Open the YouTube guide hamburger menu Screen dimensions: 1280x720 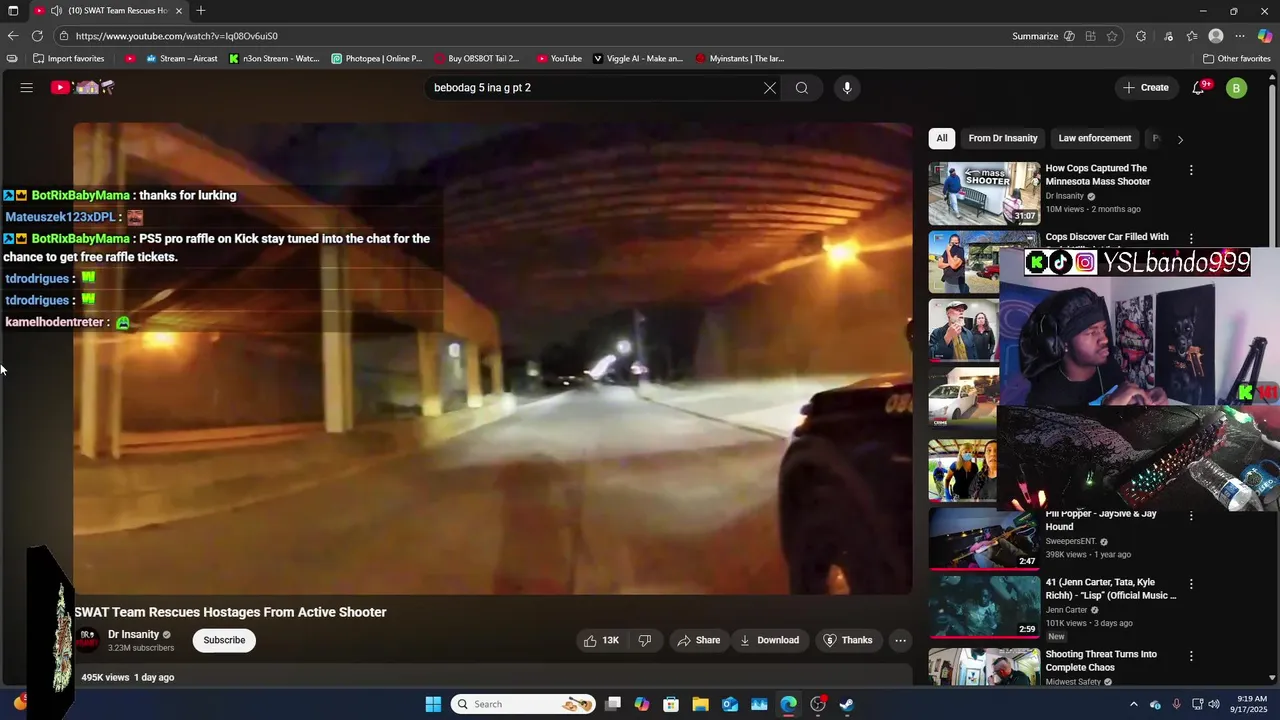pyautogui.click(x=27, y=88)
